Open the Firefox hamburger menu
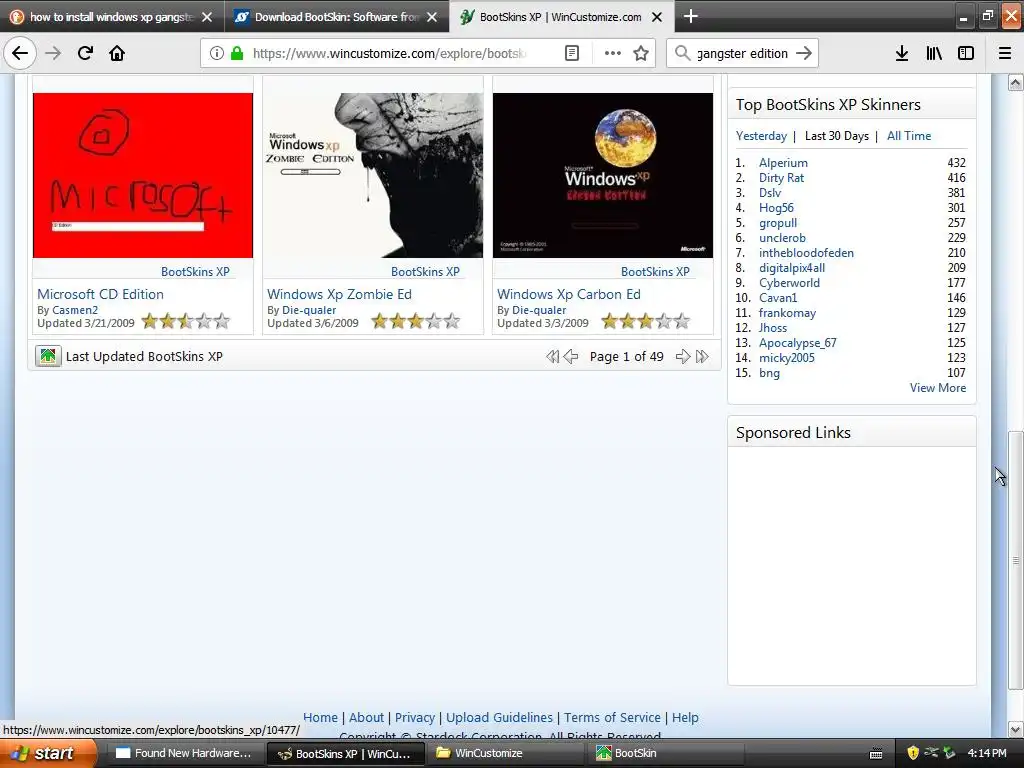 [1005, 53]
